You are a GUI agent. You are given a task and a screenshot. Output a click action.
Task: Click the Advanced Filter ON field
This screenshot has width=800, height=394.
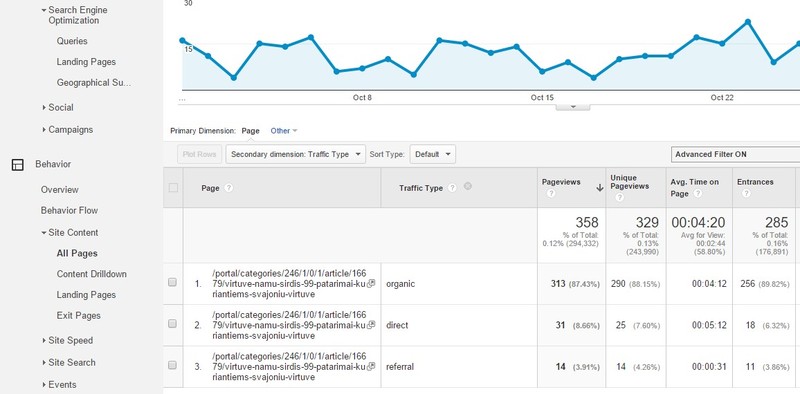click(x=735, y=154)
